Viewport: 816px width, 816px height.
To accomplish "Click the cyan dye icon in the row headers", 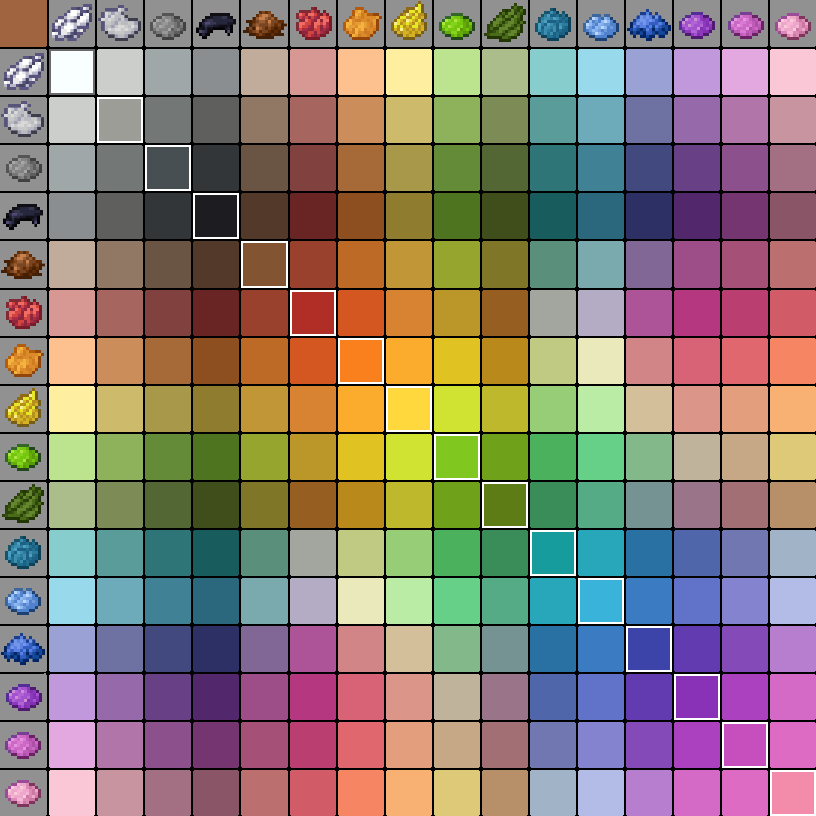I will [x=23, y=553].
